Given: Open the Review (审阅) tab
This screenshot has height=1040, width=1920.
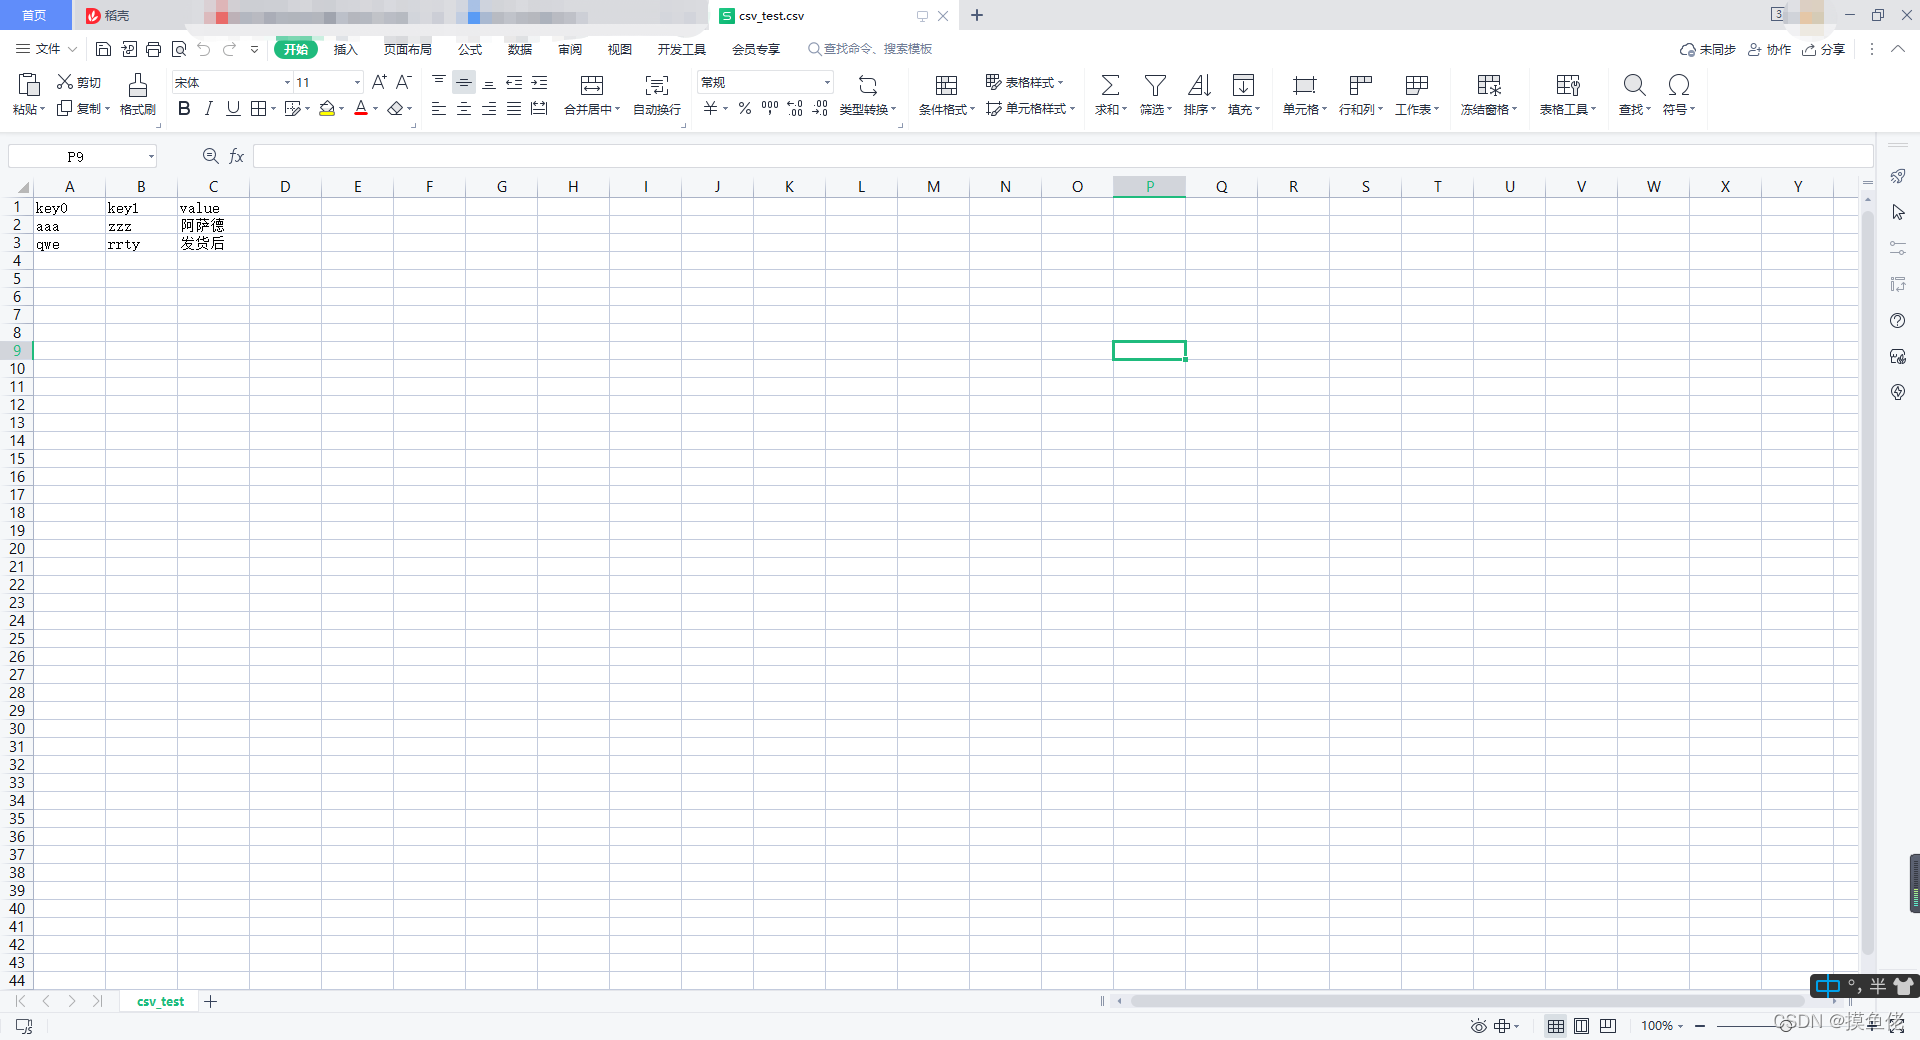Looking at the screenshot, I should (x=570, y=49).
